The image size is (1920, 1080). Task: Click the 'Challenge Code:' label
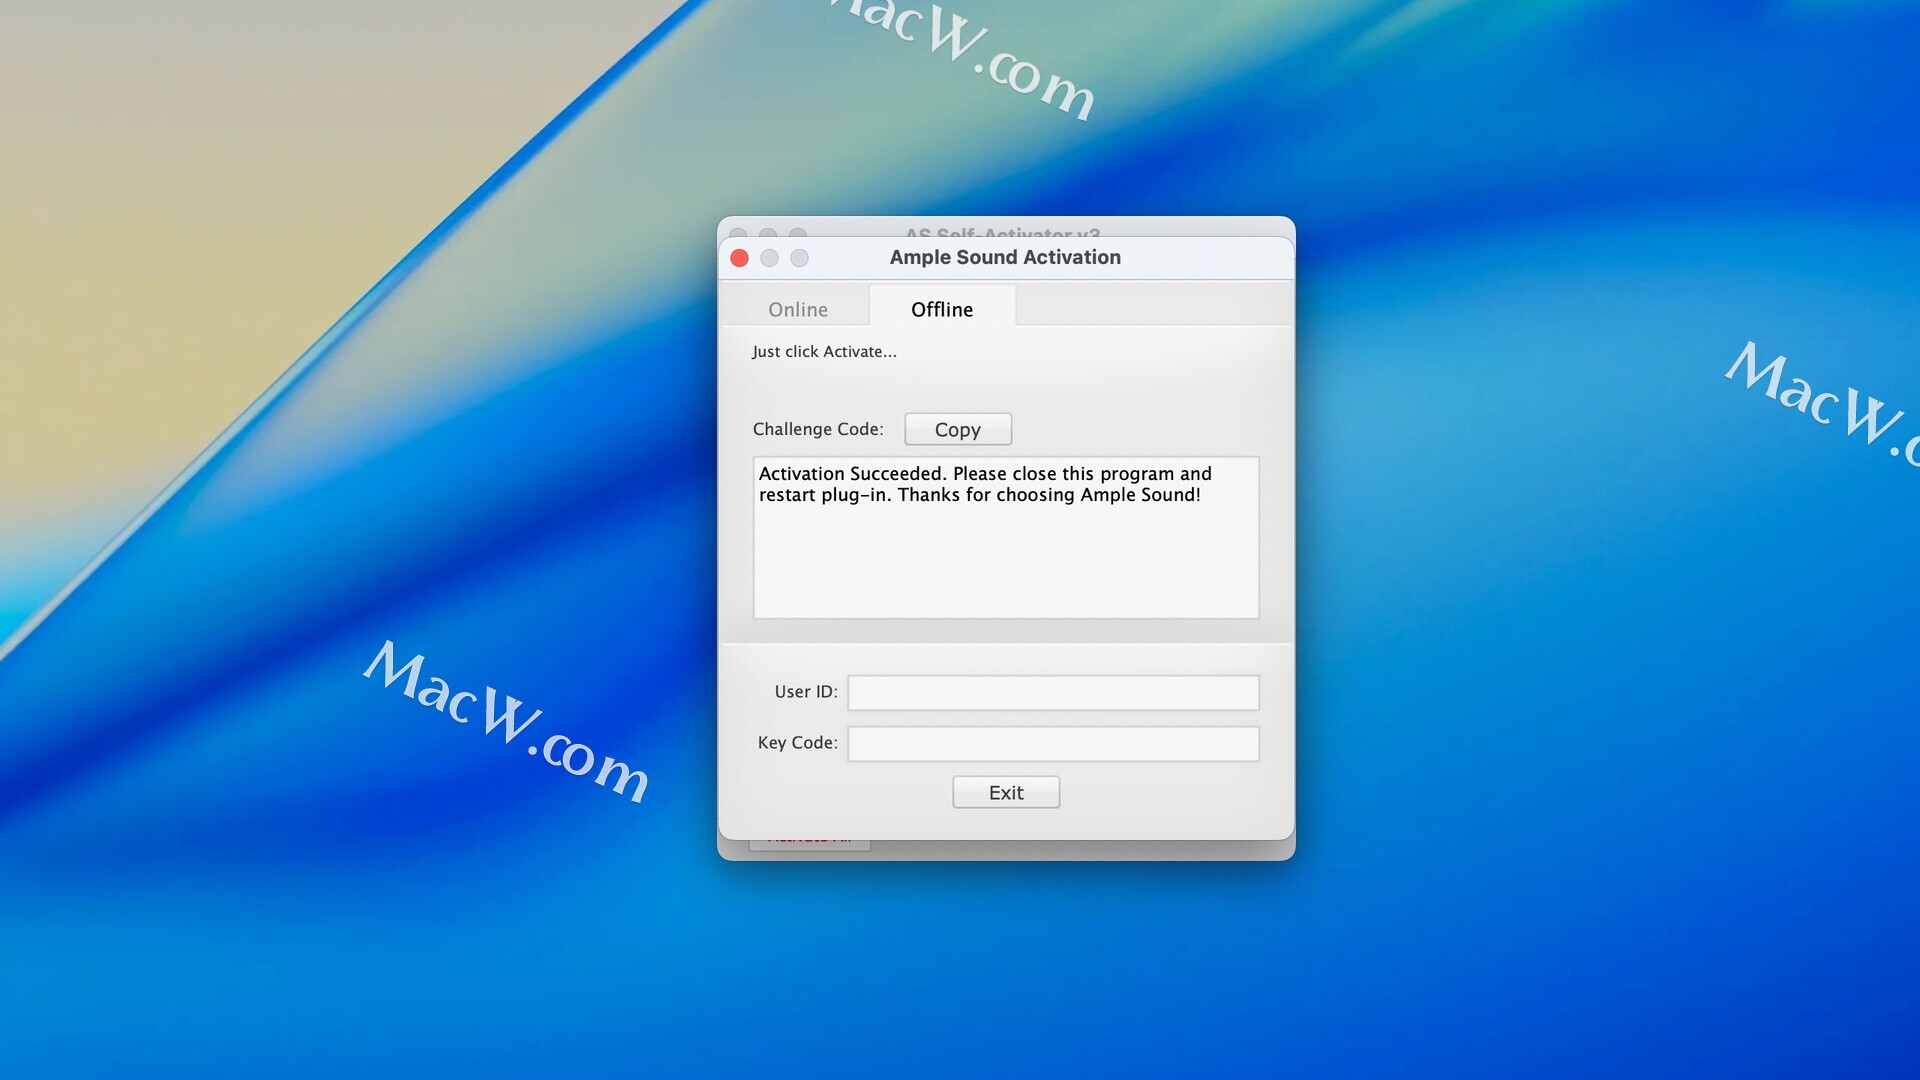click(x=818, y=429)
